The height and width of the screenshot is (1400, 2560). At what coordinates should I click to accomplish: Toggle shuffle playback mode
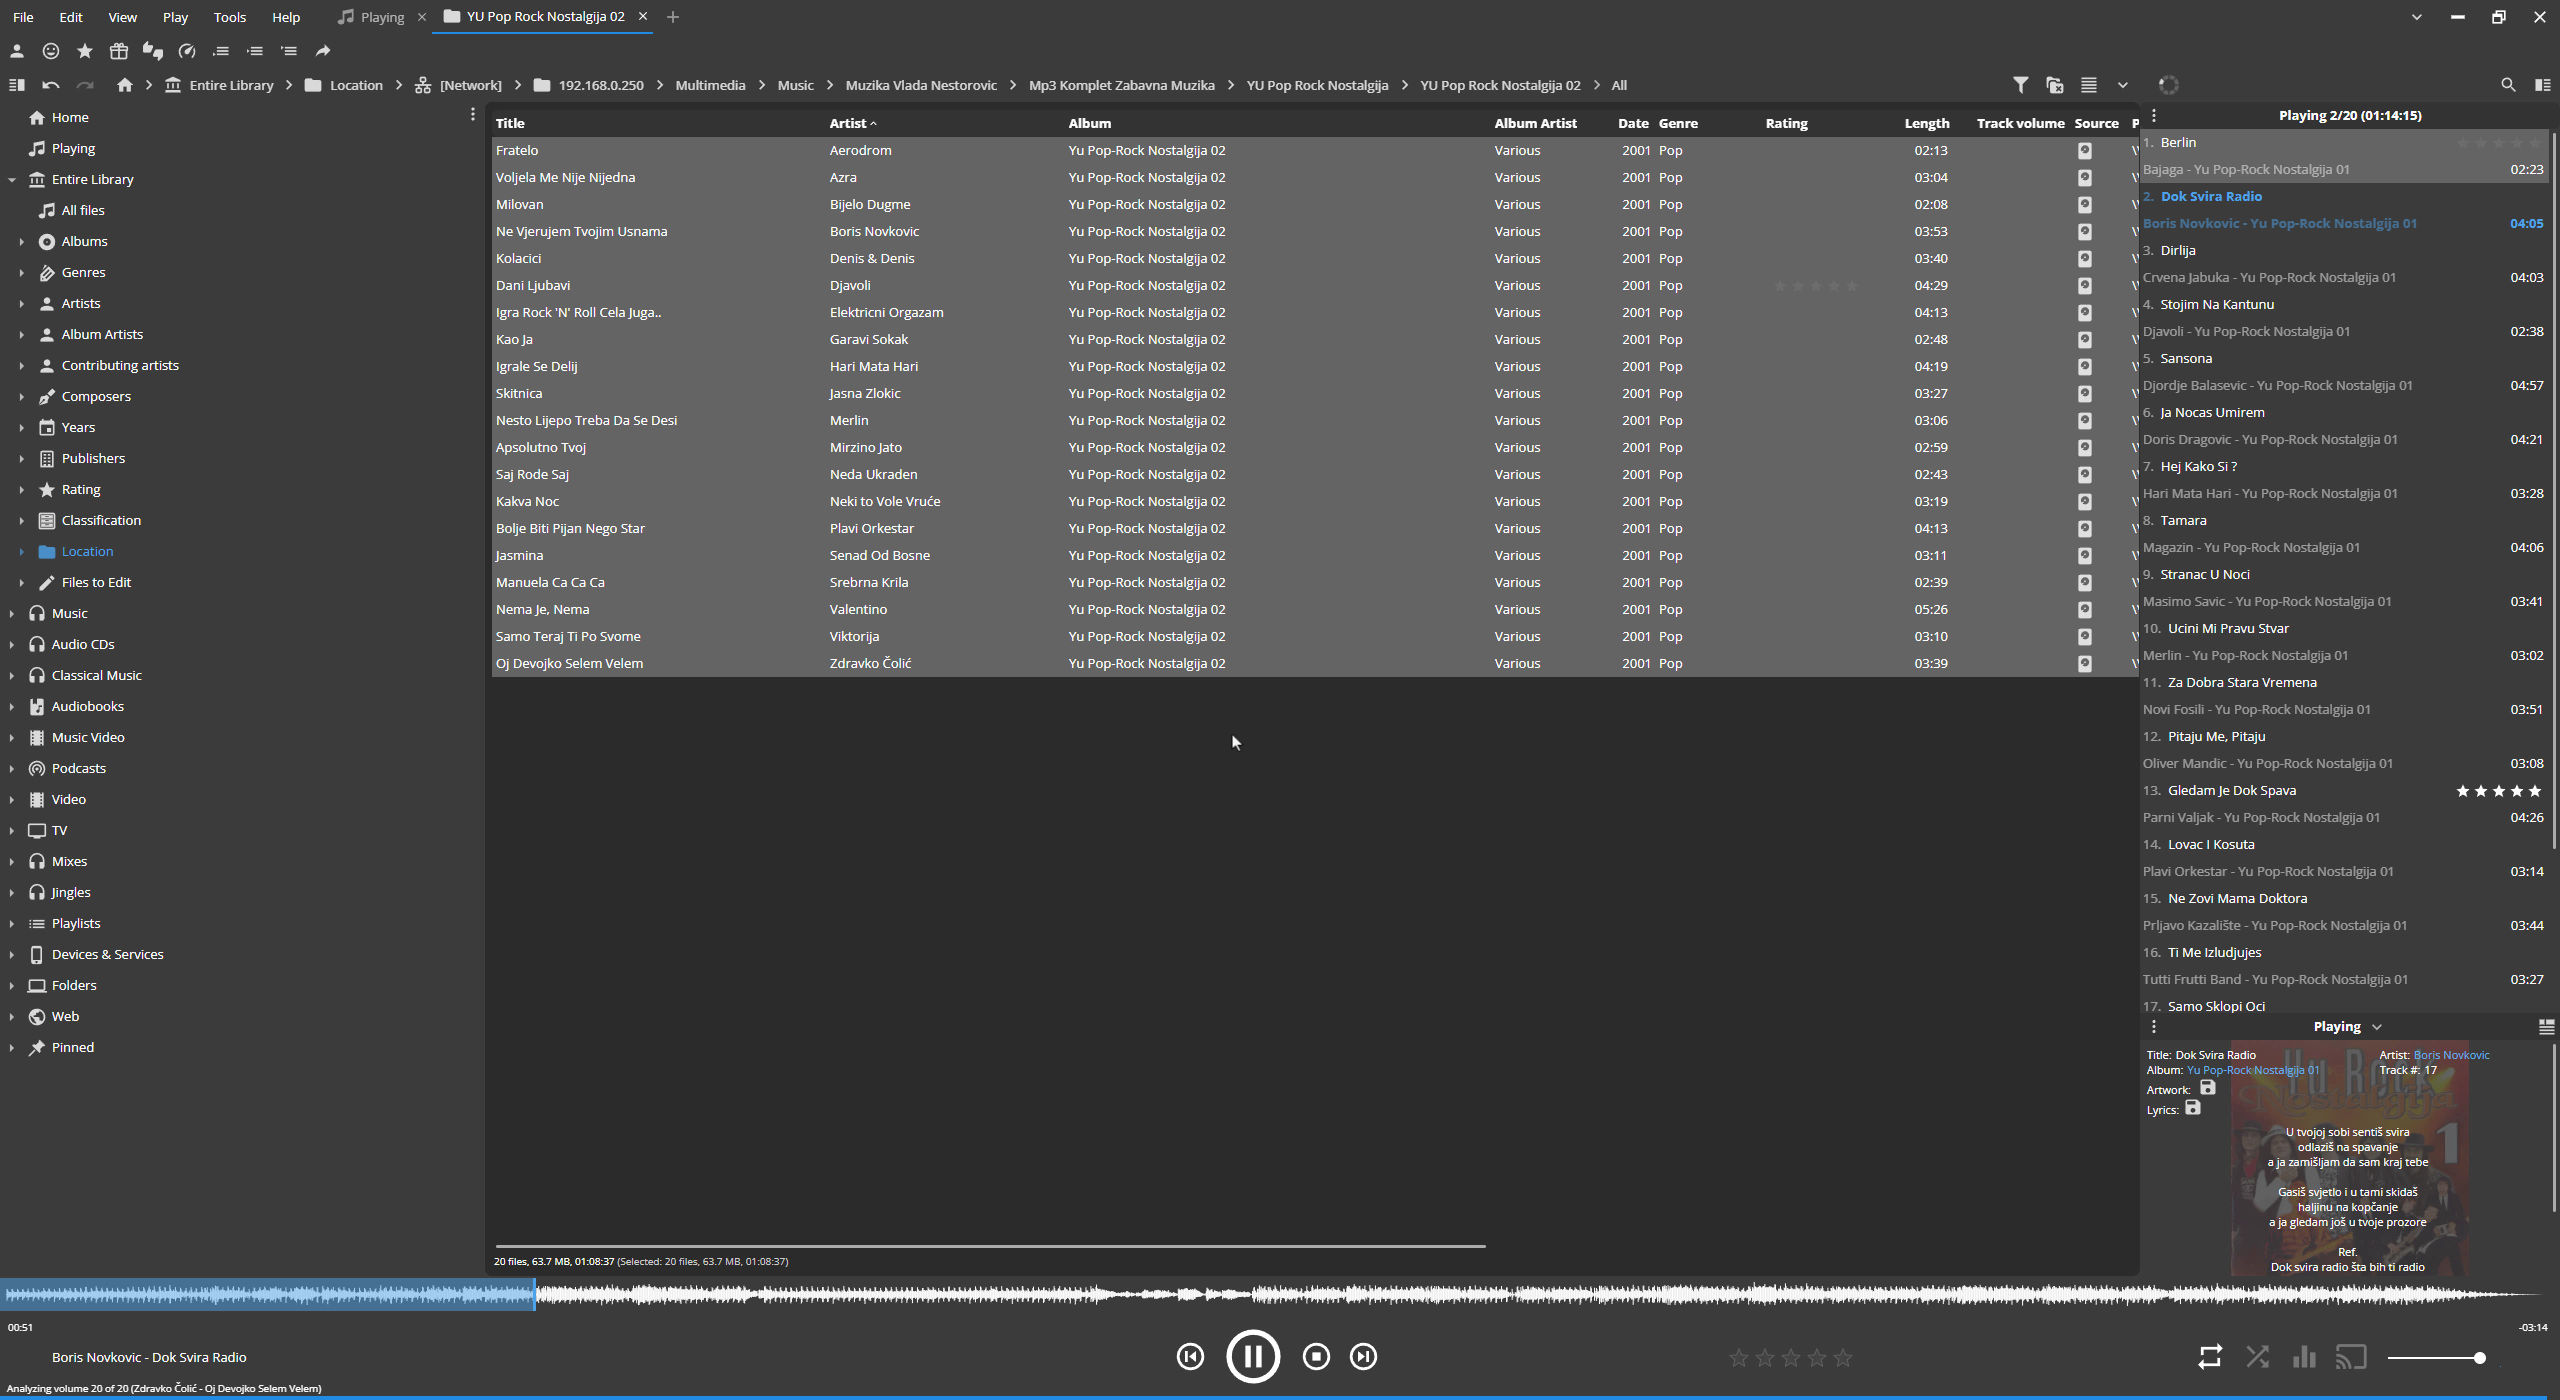pyautogui.click(x=2257, y=1357)
